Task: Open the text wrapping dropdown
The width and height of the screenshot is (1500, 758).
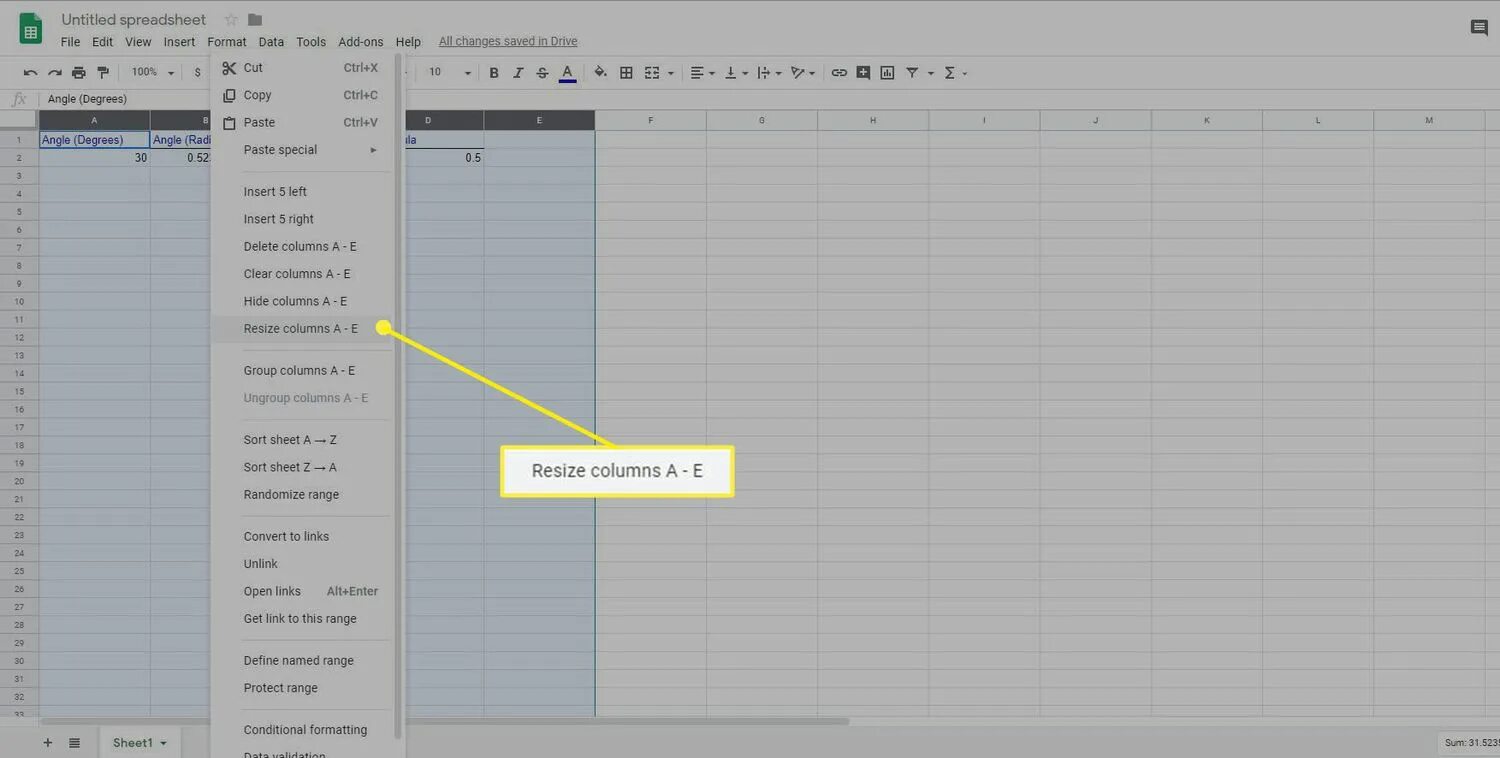Action: pyautogui.click(x=769, y=73)
